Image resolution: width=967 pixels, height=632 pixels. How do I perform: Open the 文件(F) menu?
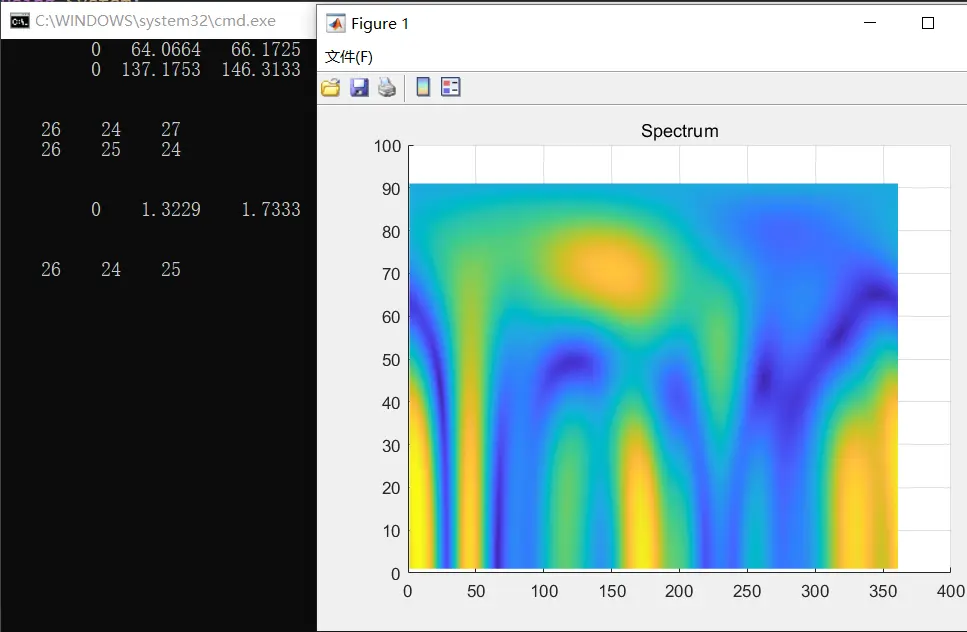[x=348, y=57]
